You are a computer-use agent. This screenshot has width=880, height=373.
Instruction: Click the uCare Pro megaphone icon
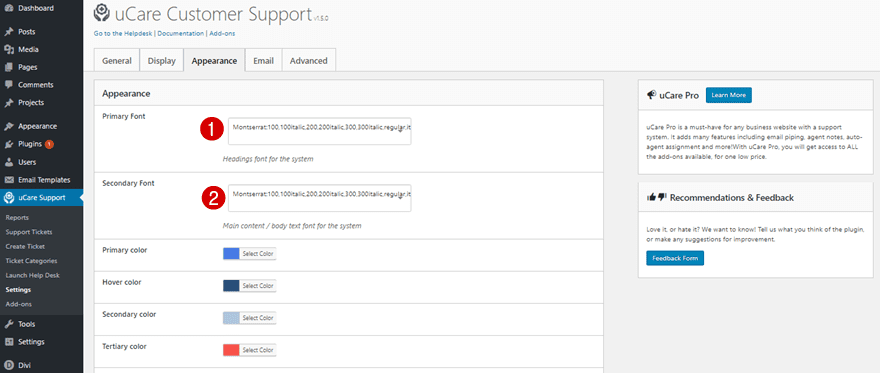tap(651, 95)
